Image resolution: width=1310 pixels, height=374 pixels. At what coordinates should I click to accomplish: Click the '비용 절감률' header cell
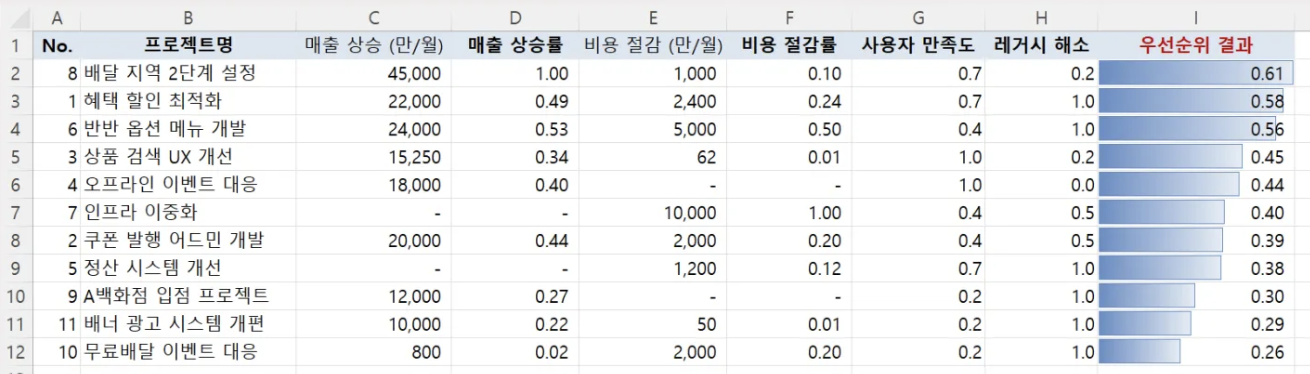(788, 45)
